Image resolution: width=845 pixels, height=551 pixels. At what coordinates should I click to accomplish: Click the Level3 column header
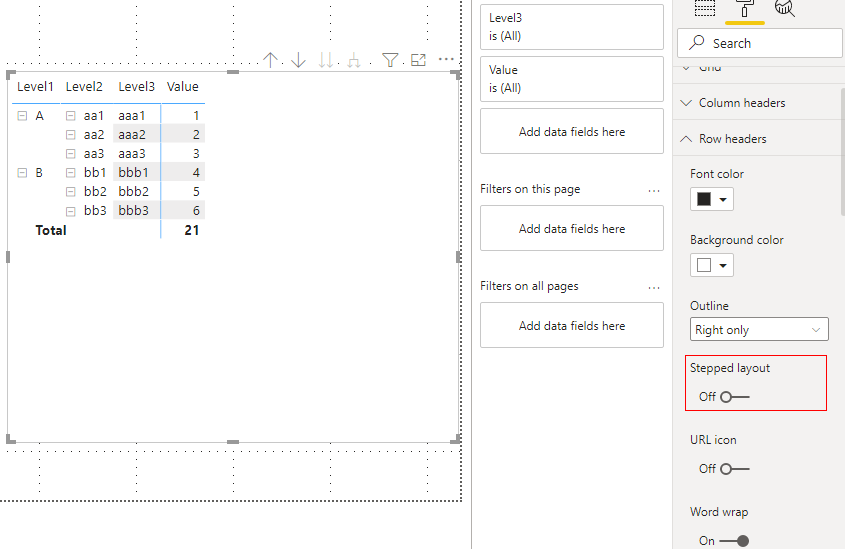(136, 87)
